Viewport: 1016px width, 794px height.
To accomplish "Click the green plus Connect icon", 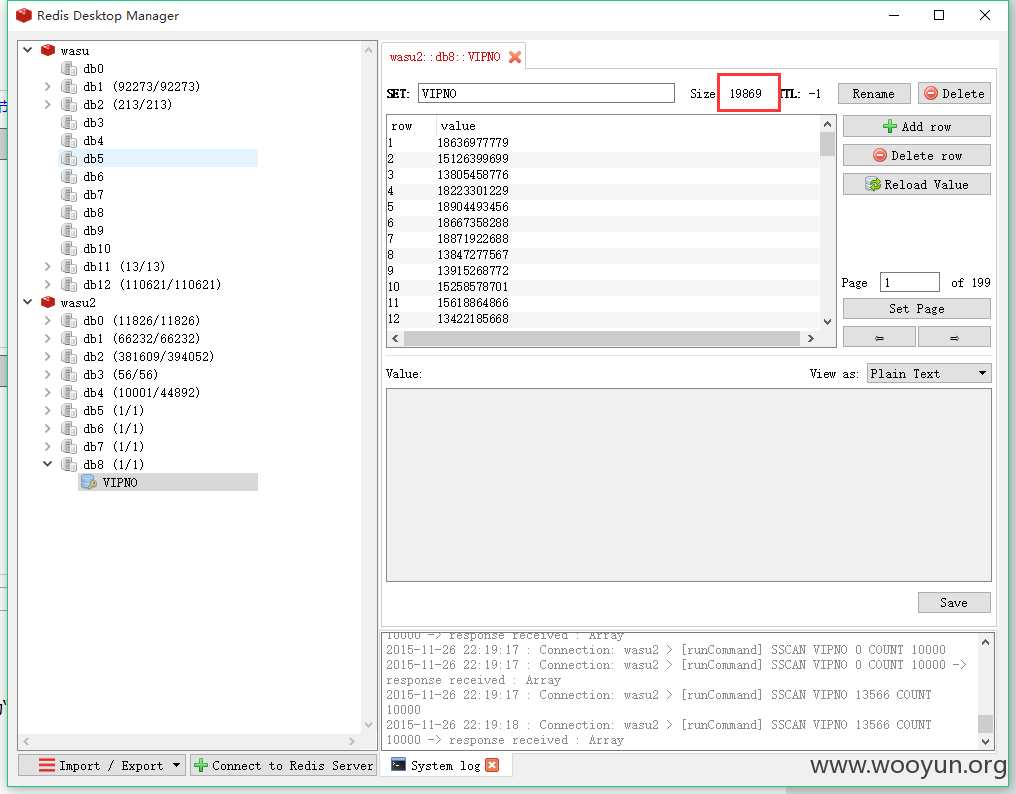I will 201,765.
